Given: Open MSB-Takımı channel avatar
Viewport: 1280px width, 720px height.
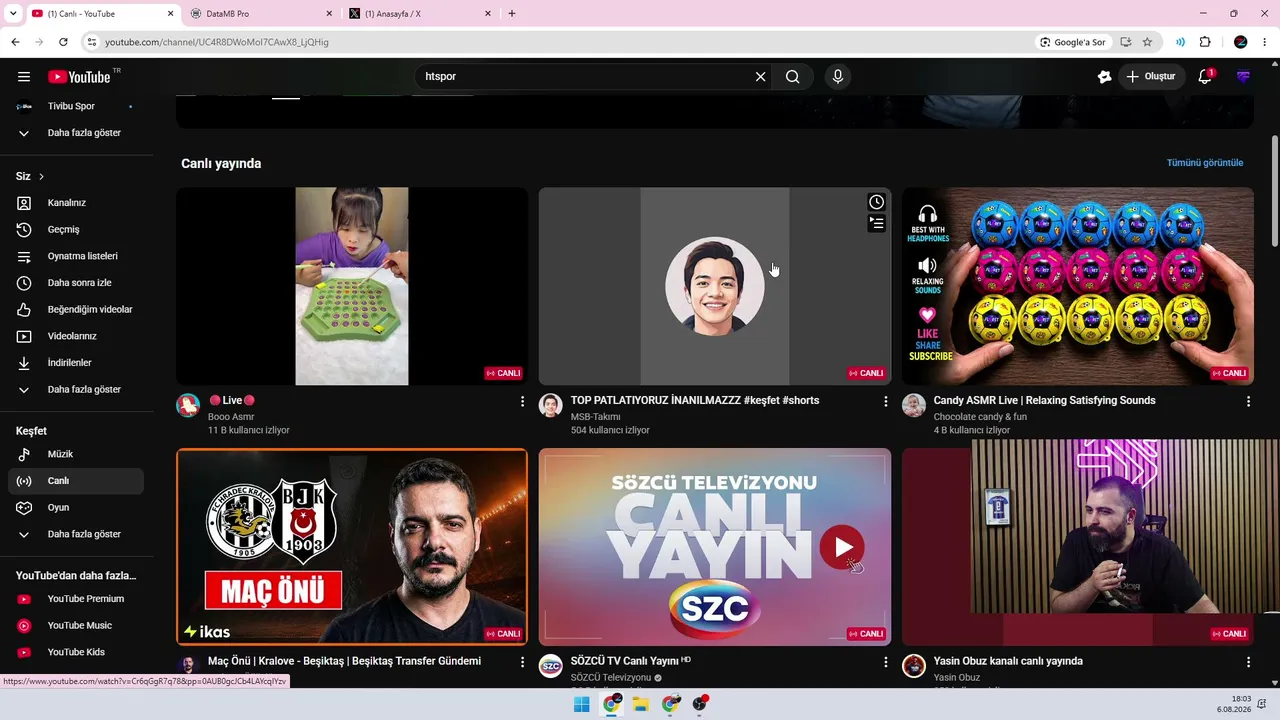Looking at the screenshot, I should 551,405.
